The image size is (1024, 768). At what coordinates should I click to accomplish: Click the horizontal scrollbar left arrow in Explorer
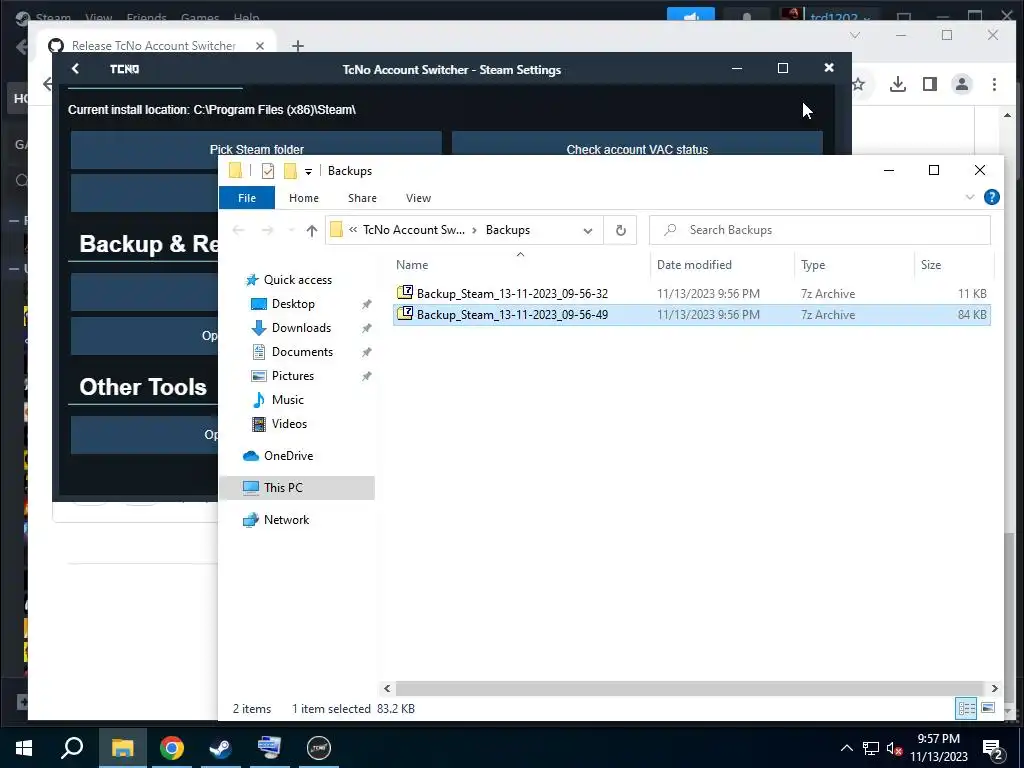(x=387, y=688)
